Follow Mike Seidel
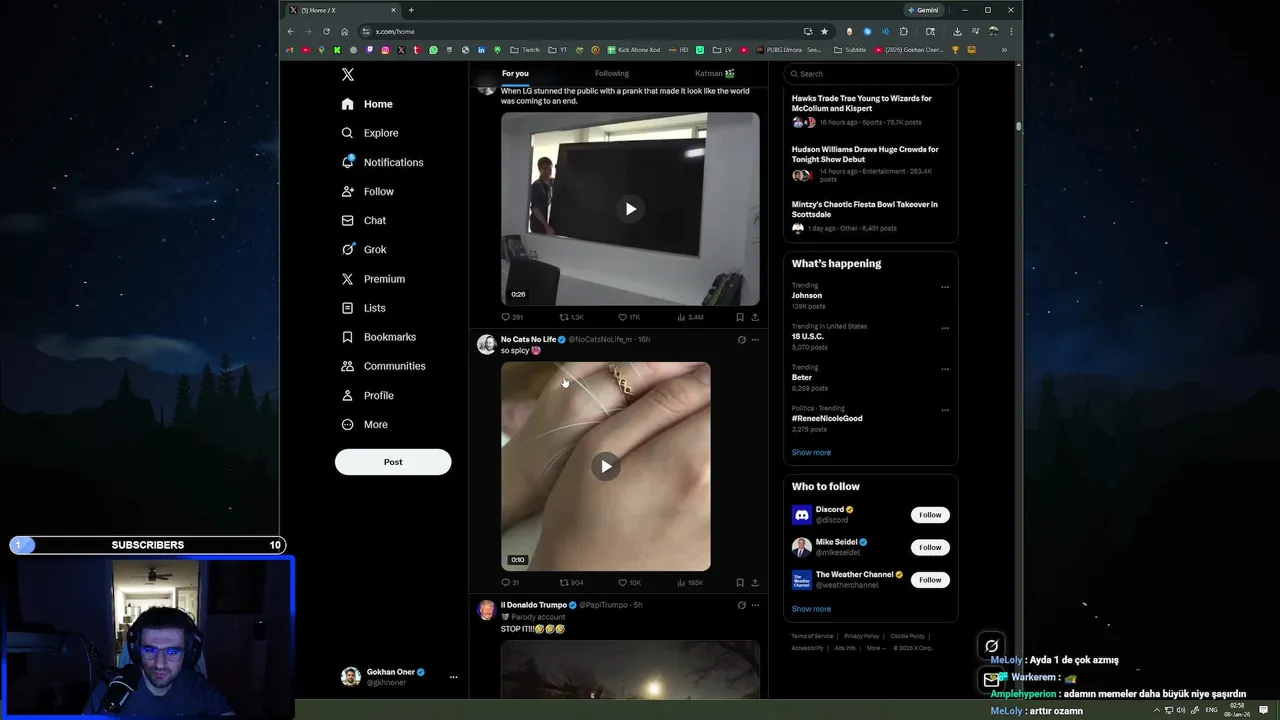The width and height of the screenshot is (1280, 720). coord(930,547)
